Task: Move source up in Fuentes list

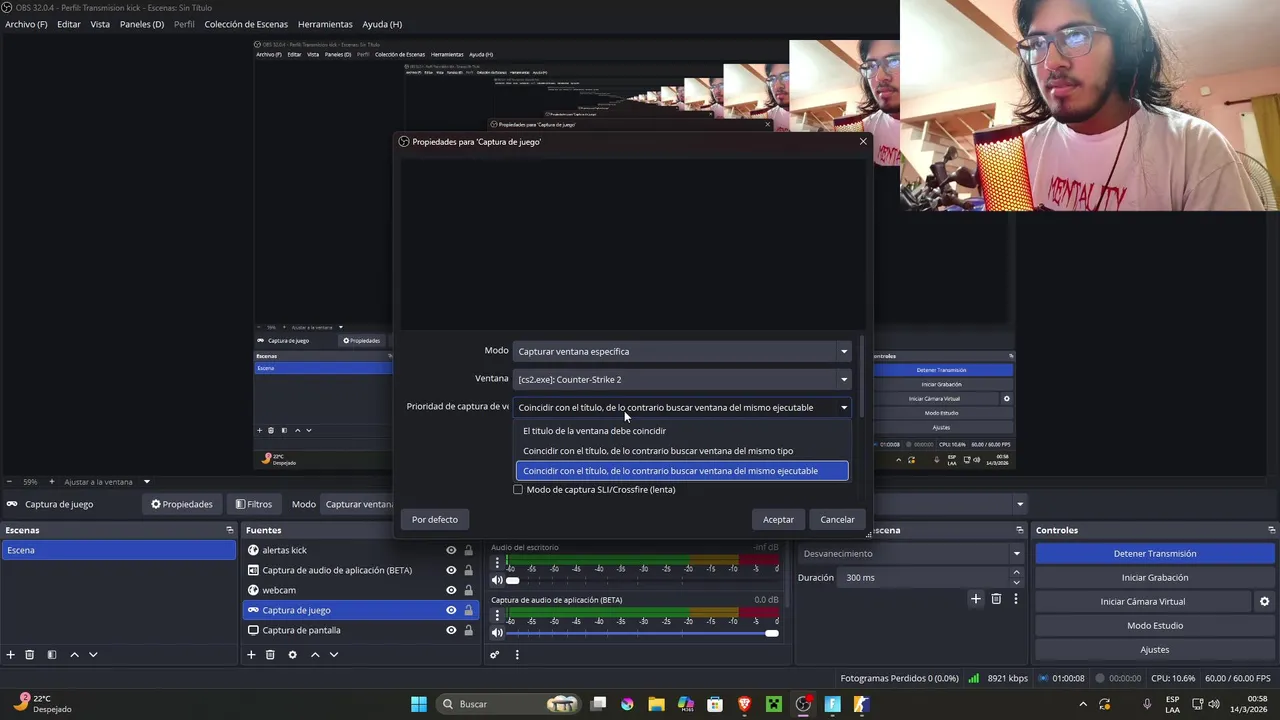Action: tap(315, 655)
